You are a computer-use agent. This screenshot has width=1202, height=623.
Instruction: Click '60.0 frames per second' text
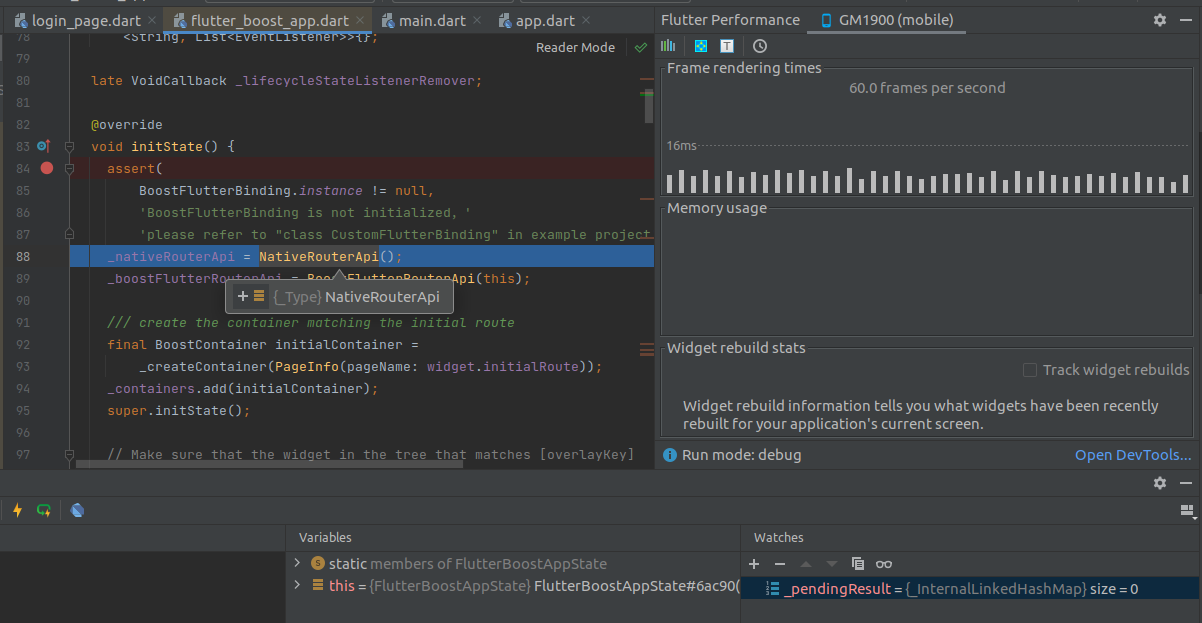click(x=927, y=88)
